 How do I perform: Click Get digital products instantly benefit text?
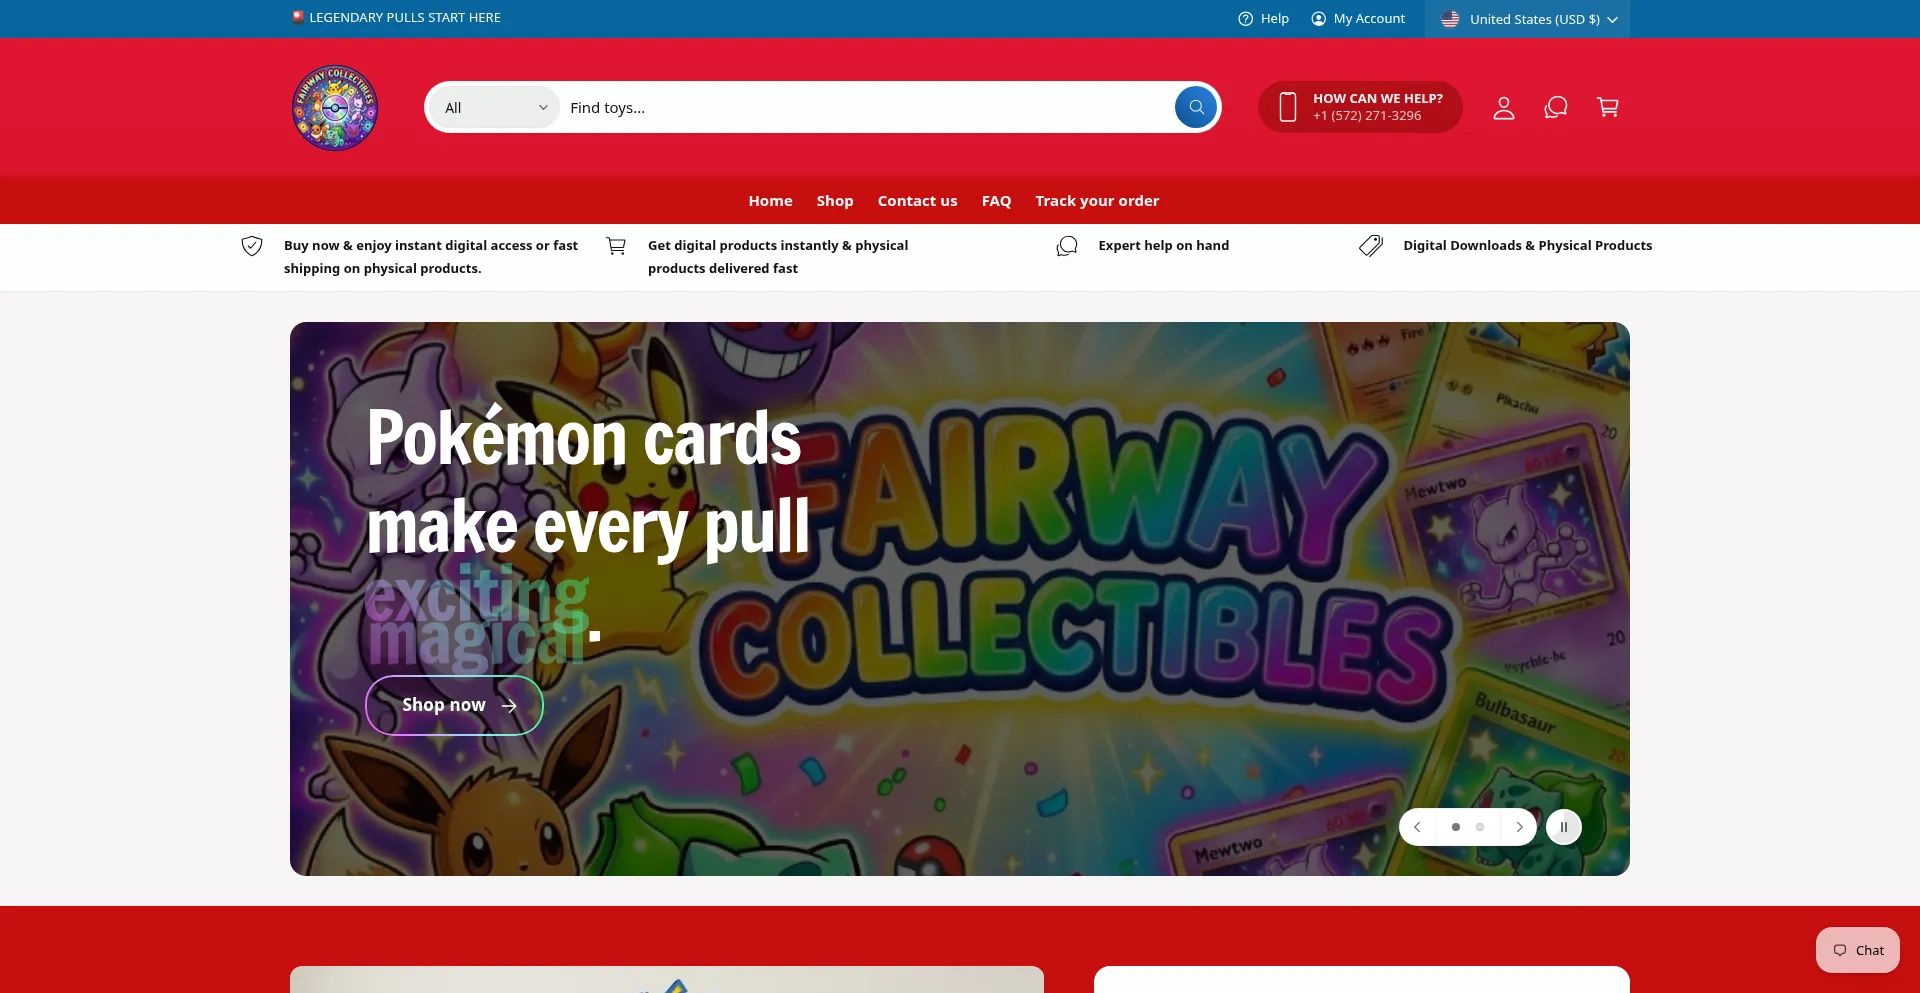click(x=778, y=257)
